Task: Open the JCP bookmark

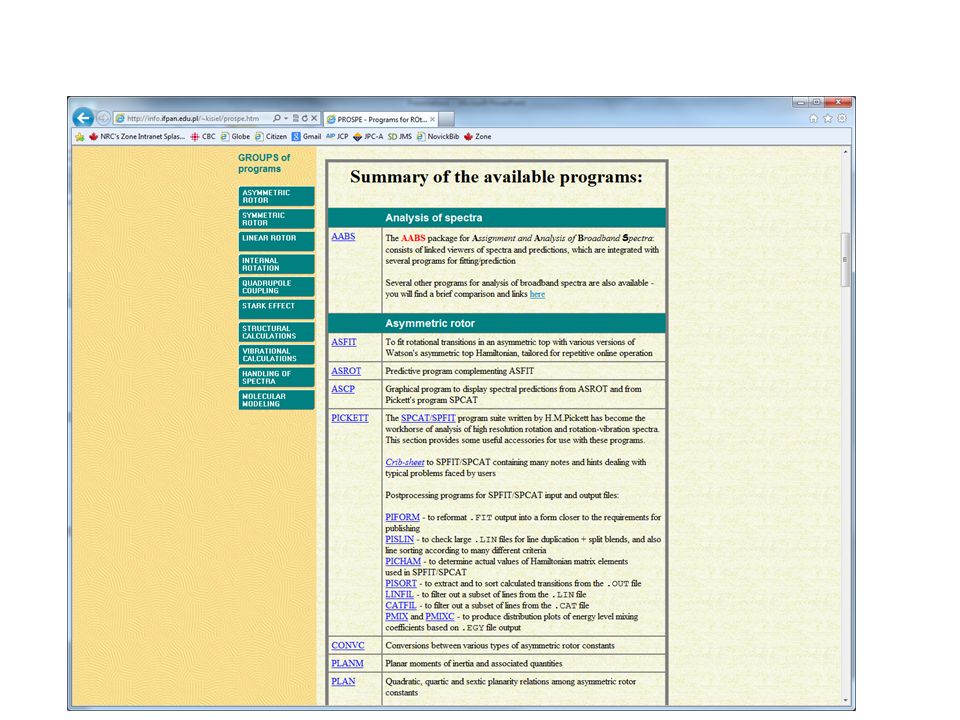Action: click(337, 137)
